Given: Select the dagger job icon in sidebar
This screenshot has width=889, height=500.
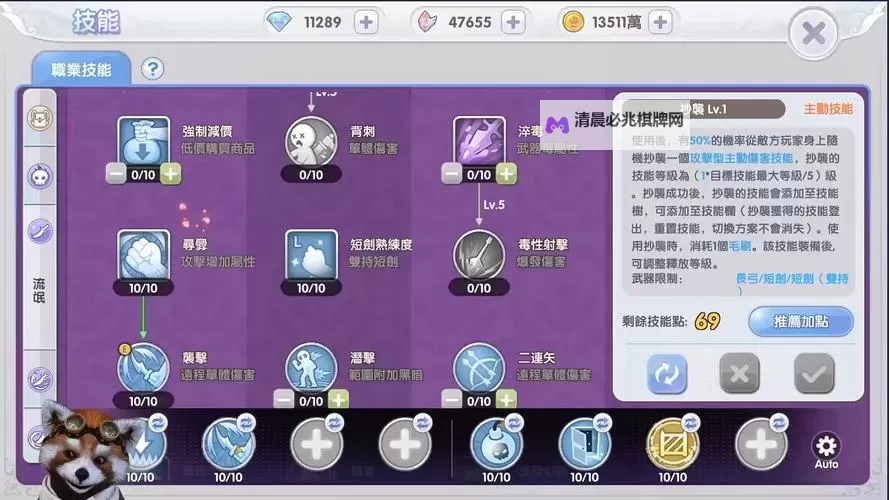Looking at the screenshot, I should [40, 232].
